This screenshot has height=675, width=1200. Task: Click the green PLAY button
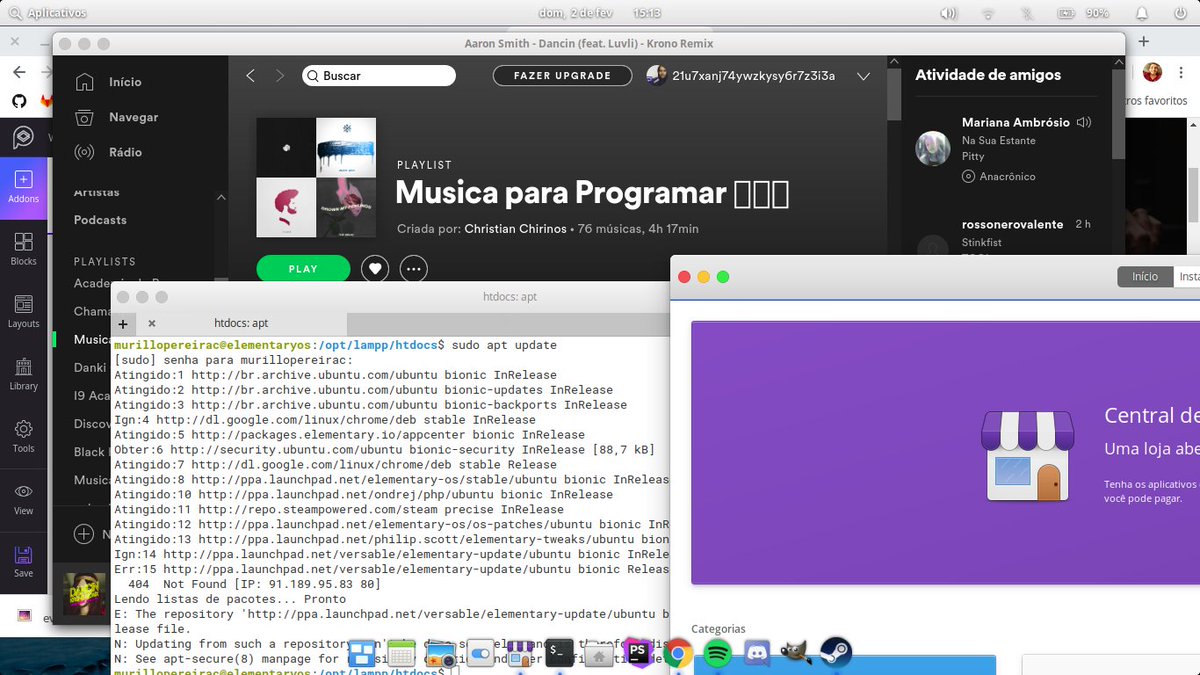(x=303, y=269)
